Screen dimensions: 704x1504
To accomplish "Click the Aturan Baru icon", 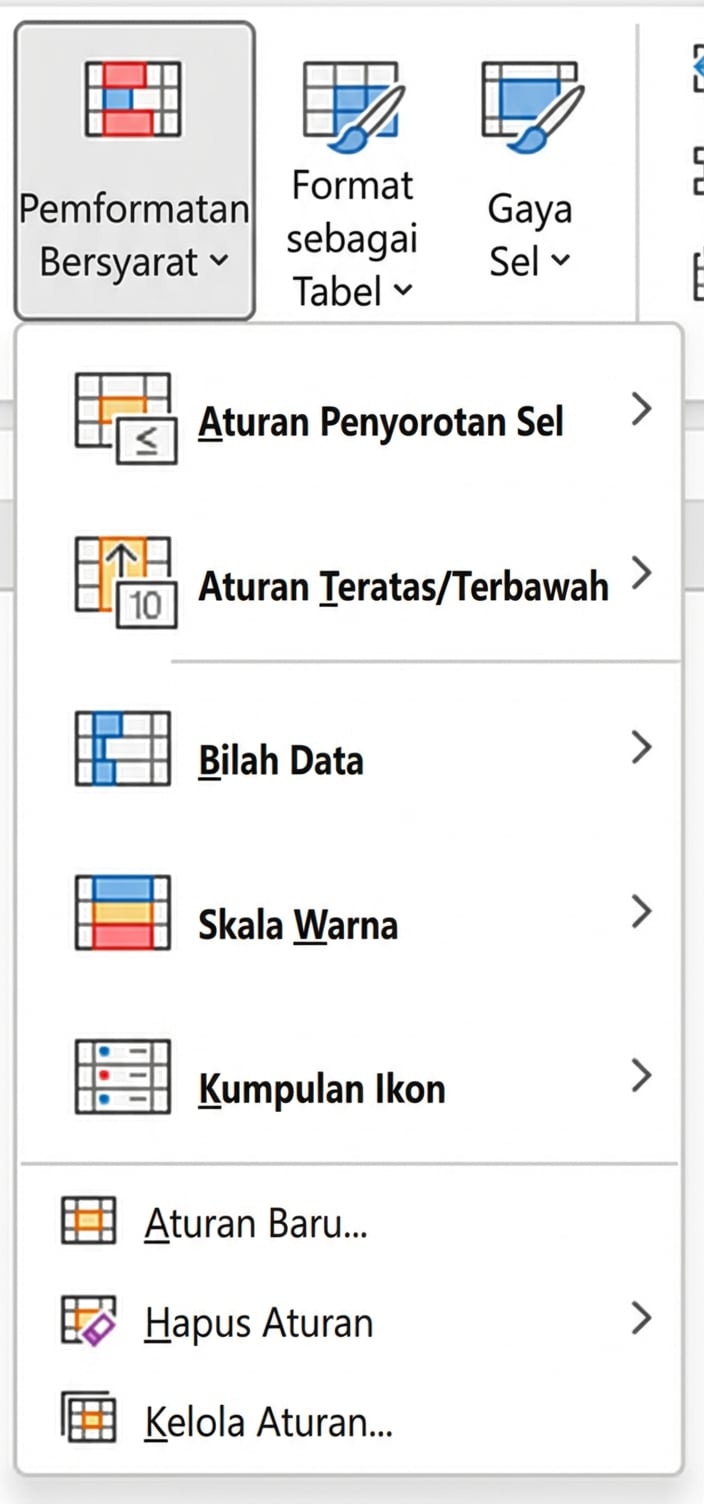I will (x=88, y=1221).
